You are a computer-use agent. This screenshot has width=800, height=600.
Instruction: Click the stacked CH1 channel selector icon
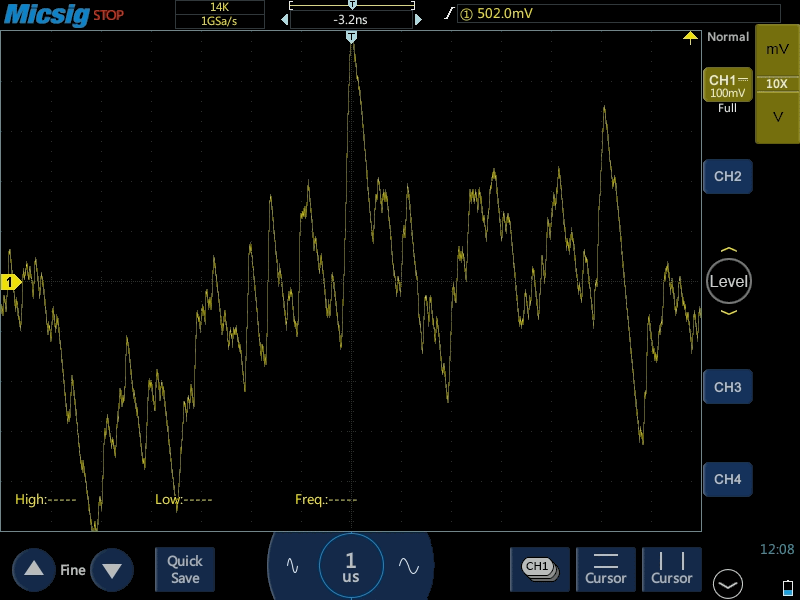click(539, 568)
